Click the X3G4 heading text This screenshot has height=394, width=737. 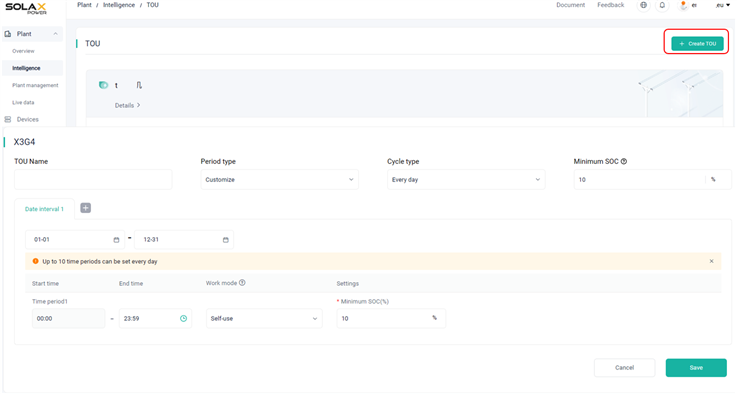(24, 142)
